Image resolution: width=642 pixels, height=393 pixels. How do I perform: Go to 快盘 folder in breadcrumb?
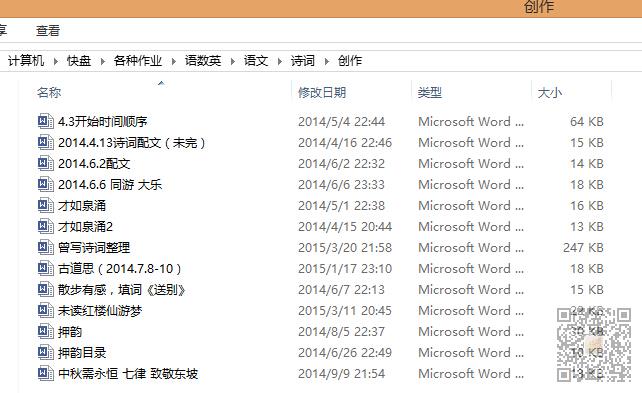pos(79,61)
